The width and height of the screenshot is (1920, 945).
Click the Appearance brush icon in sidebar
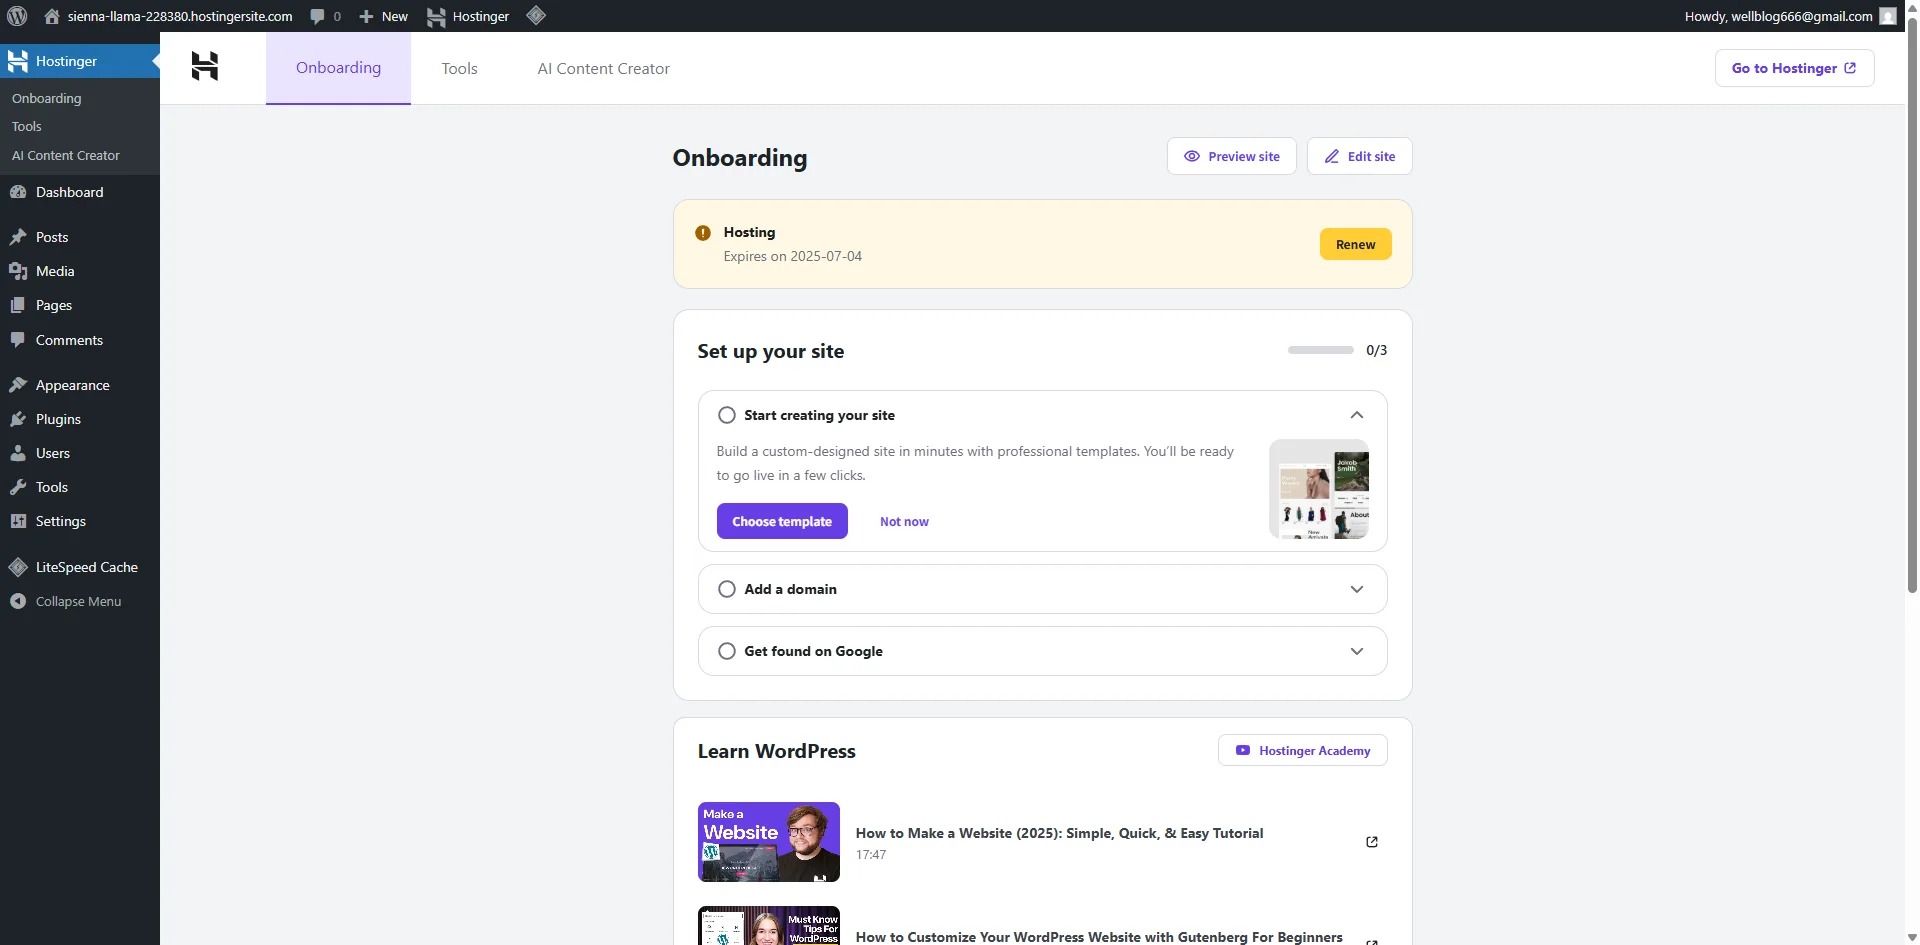coord(18,385)
